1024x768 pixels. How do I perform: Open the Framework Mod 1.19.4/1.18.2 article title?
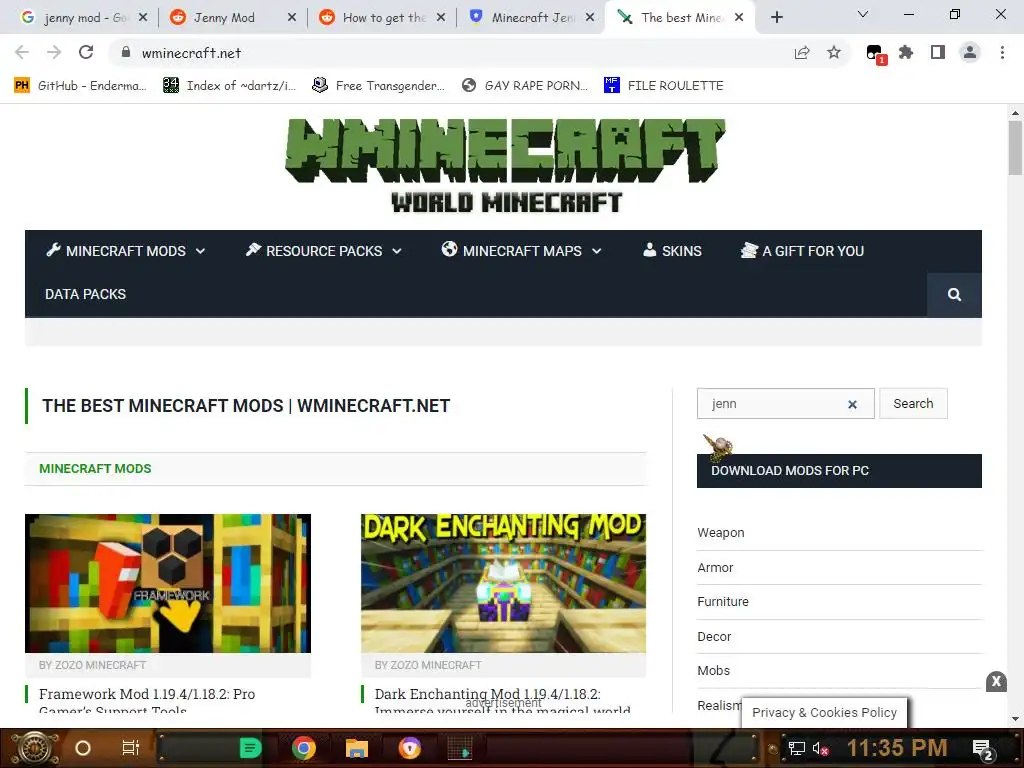[x=147, y=701]
